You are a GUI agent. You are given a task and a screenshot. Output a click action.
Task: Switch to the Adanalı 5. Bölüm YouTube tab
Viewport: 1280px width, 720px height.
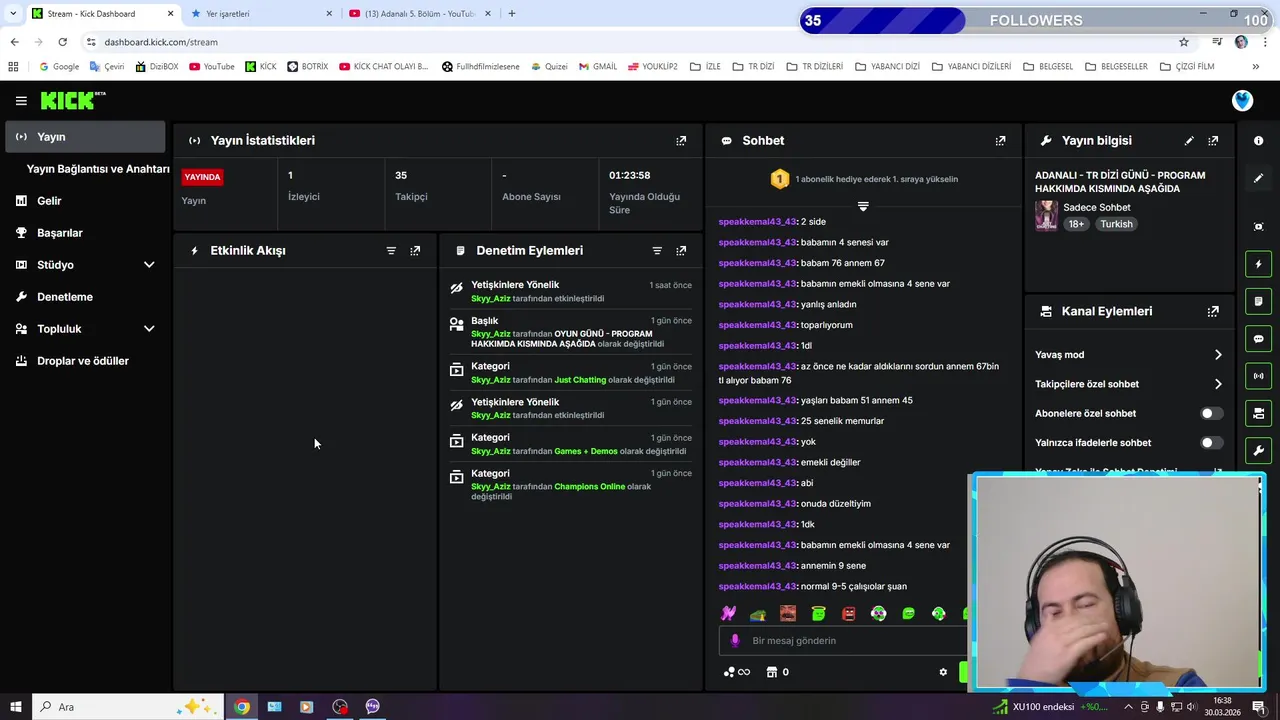coord(420,14)
